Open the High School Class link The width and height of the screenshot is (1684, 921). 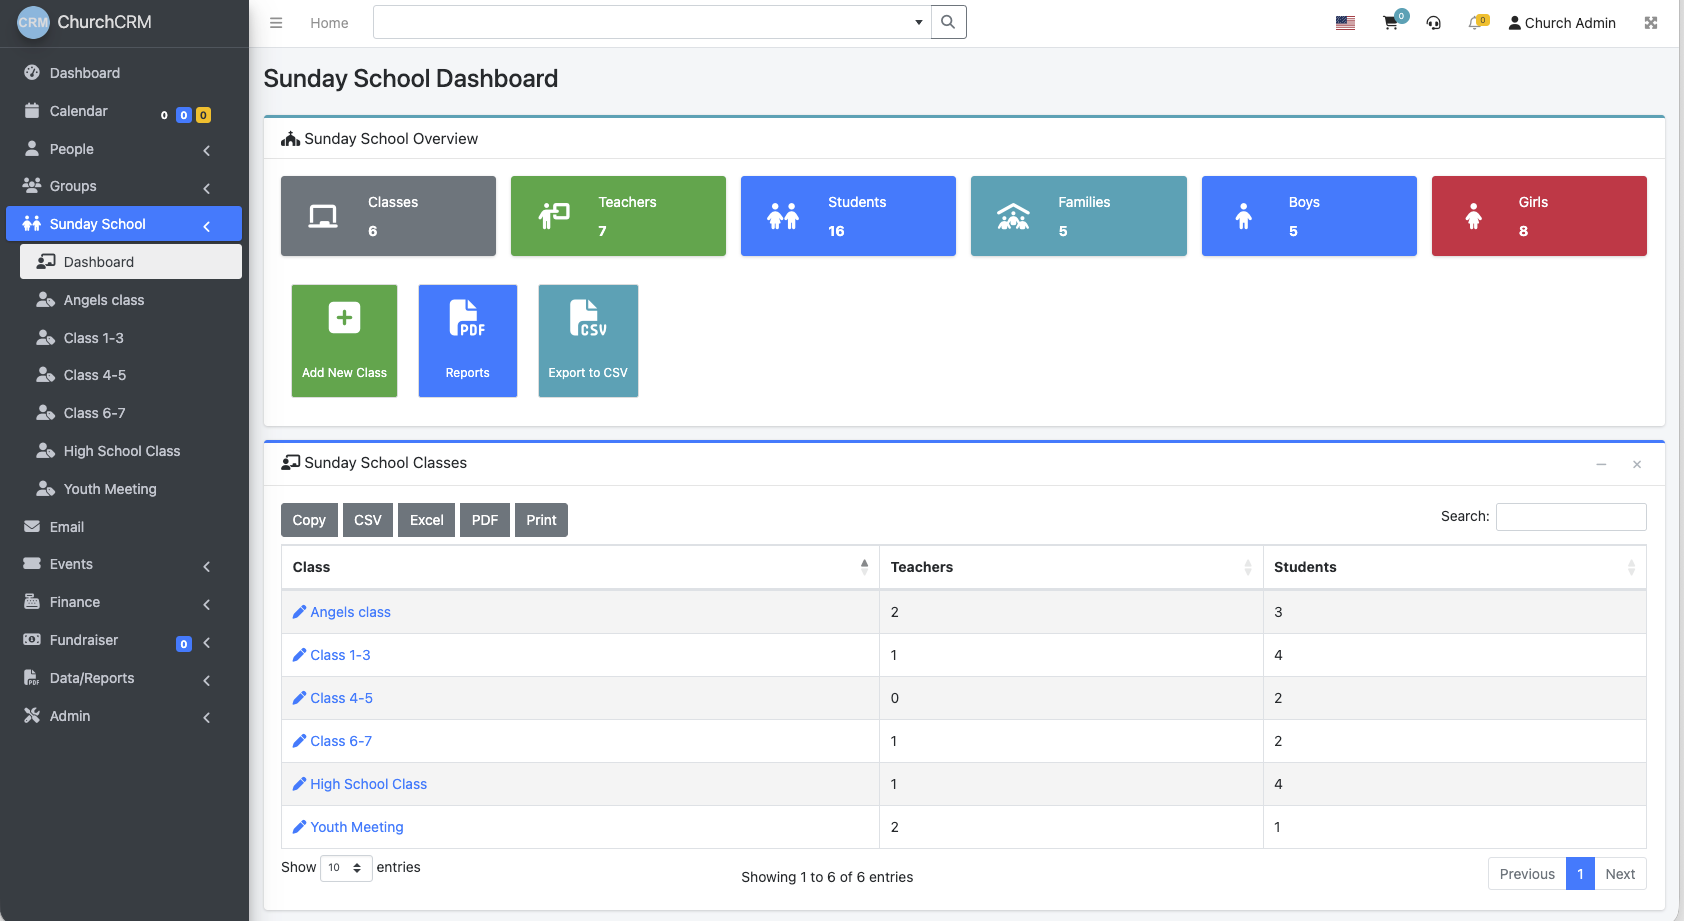pyautogui.click(x=368, y=784)
